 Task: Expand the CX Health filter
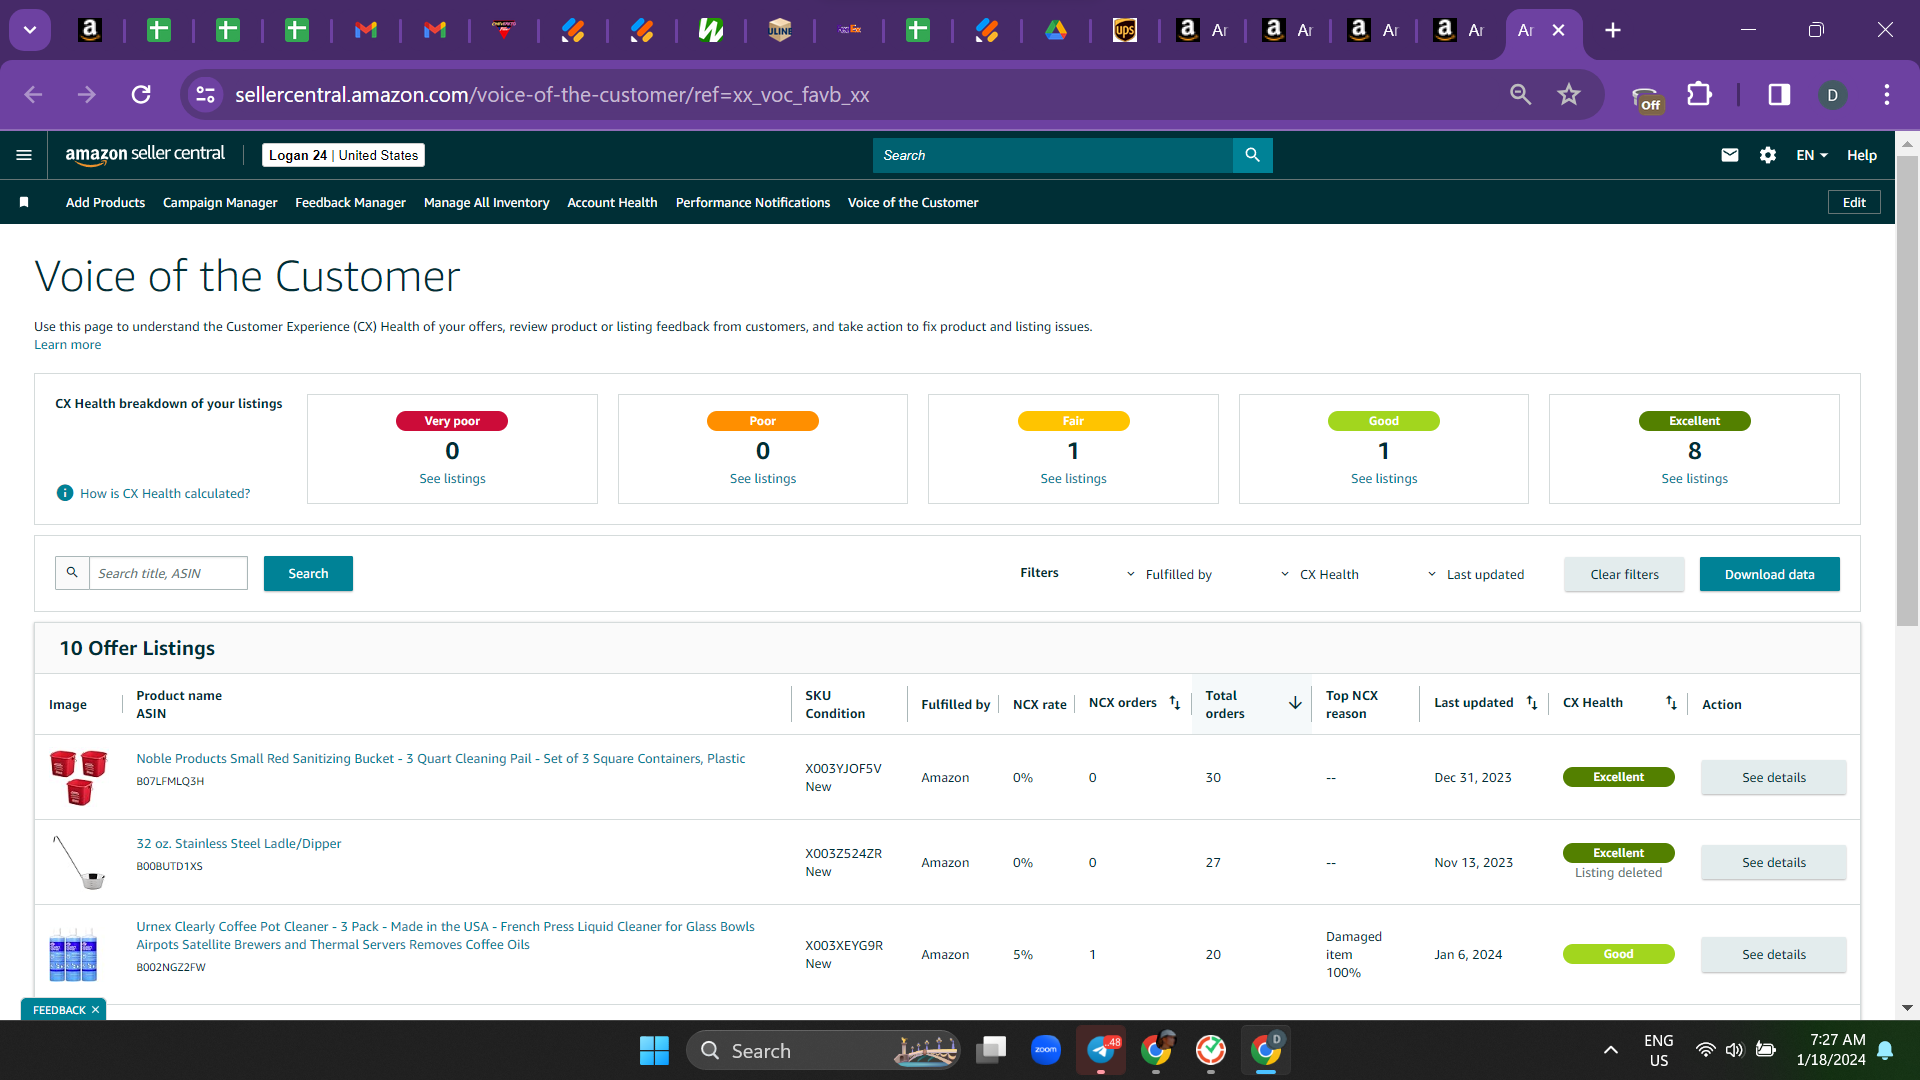tap(1319, 574)
